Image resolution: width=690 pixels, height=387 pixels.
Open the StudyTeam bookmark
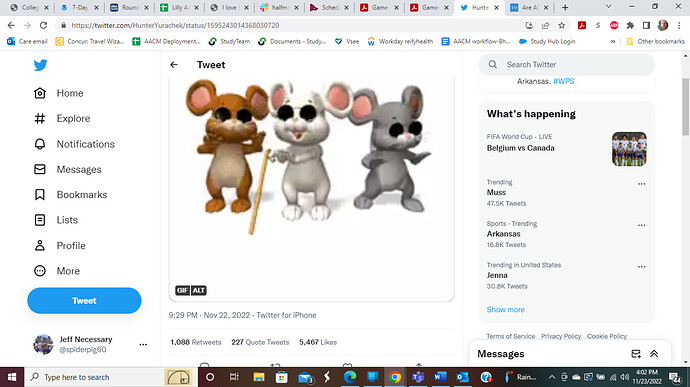click(x=230, y=41)
